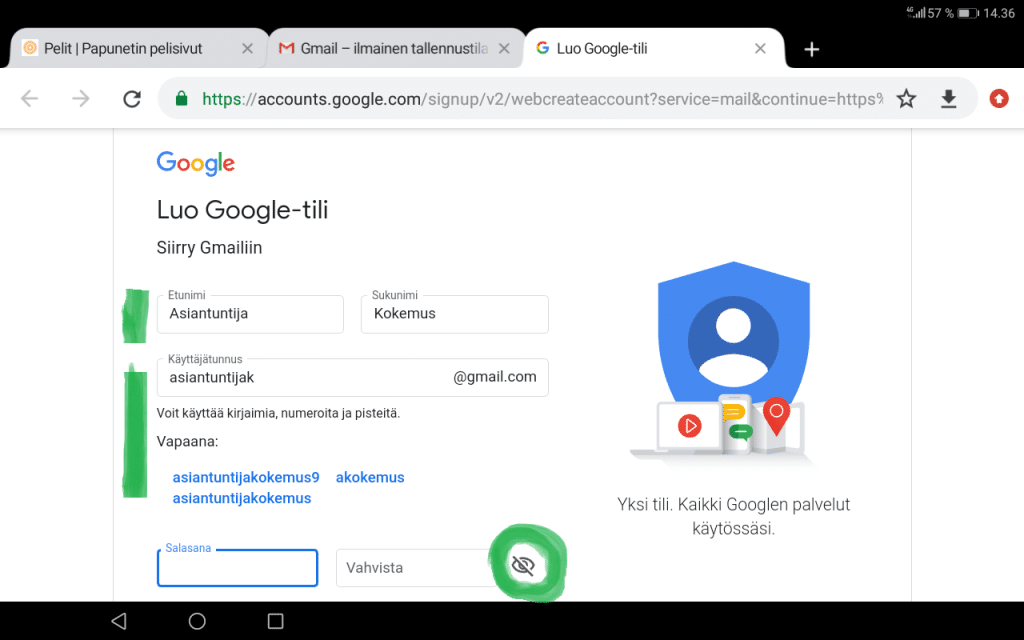Click the Etunimi first name field
This screenshot has width=1024, height=640.
pyautogui.click(x=250, y=314)
